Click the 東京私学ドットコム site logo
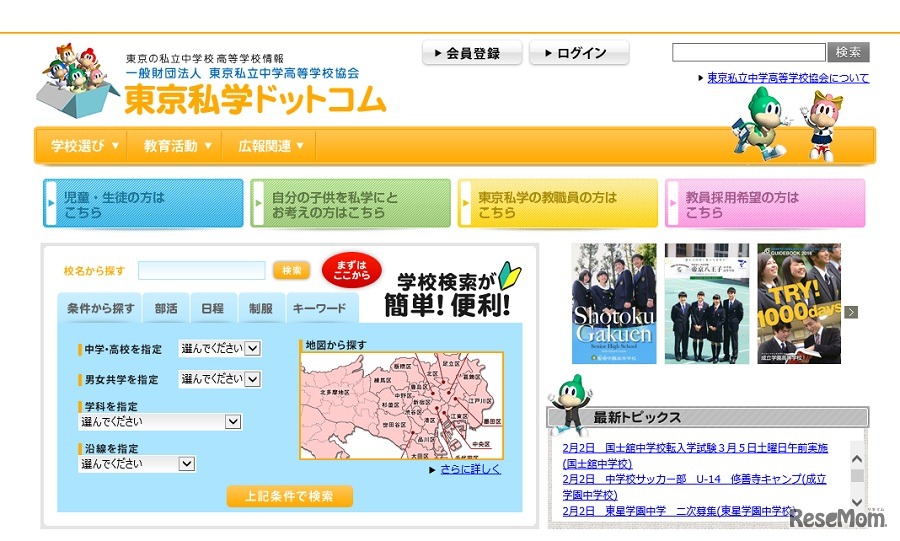The width and height of the screenshot is (900, 541). tap(255, 100)
